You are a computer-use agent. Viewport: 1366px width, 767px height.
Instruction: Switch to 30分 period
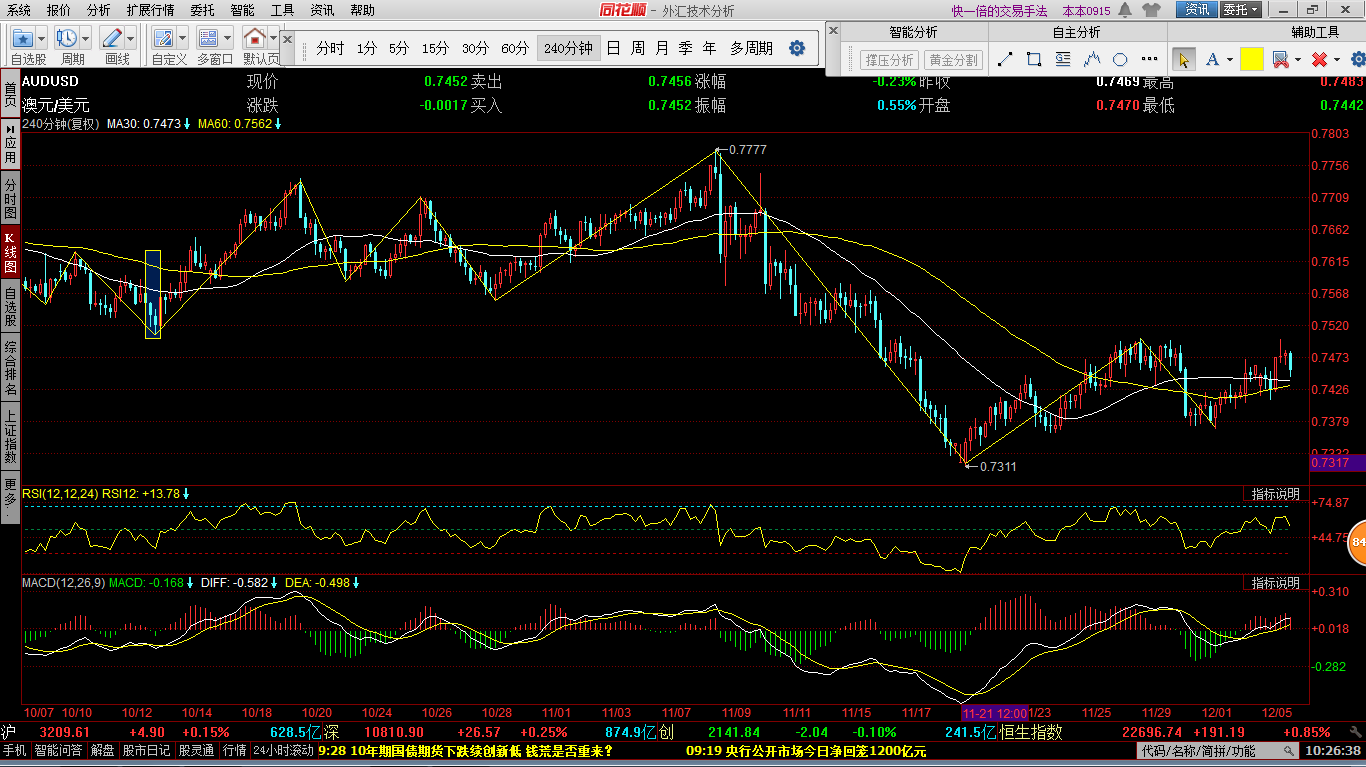tap(475, 48)
